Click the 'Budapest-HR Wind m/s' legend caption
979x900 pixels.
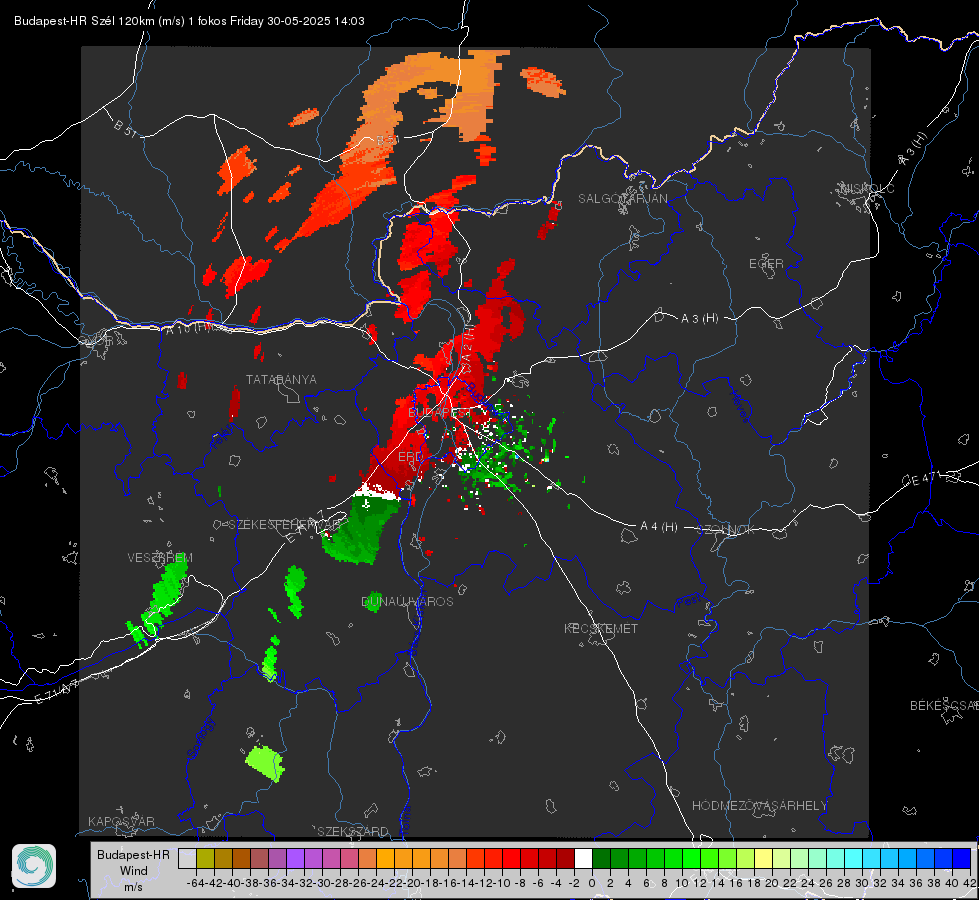(x=133, y=870)
